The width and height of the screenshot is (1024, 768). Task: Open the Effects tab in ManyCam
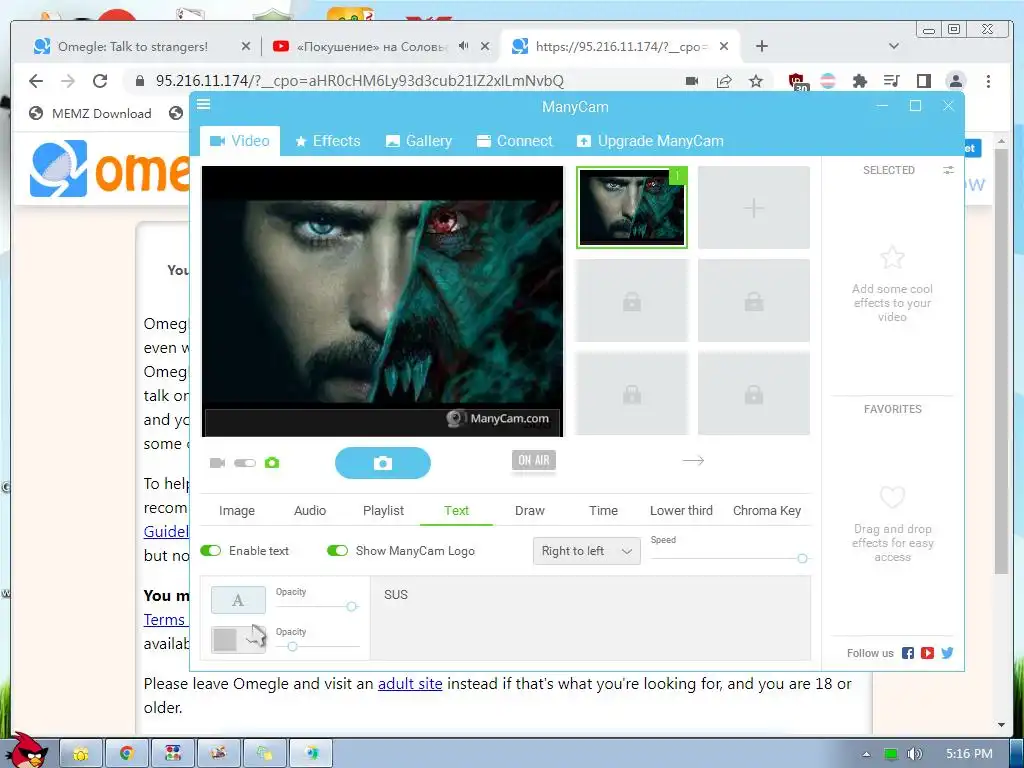click(328, 141)
